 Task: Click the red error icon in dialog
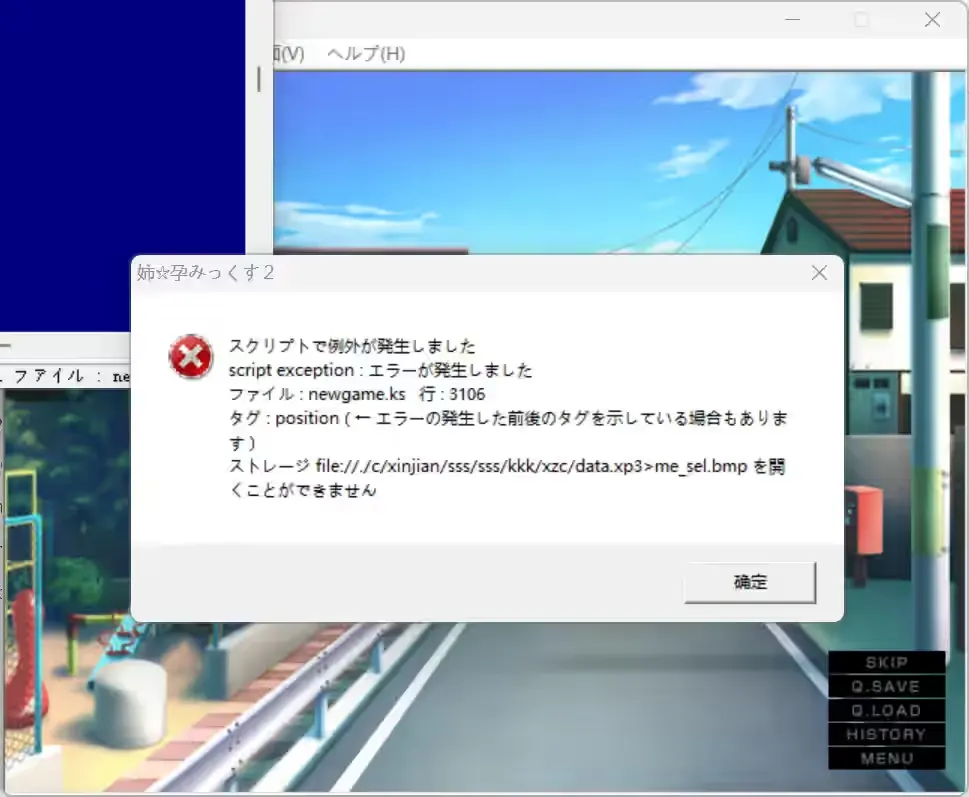191,357
